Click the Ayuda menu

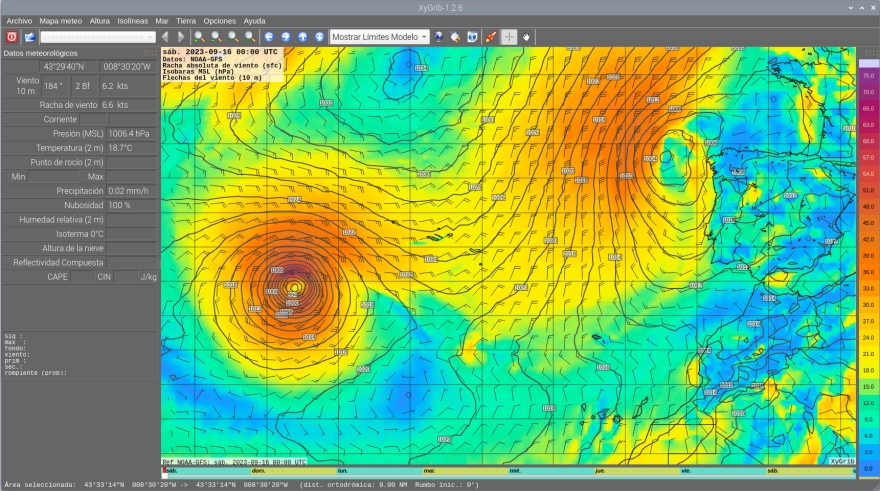point(255,20)
